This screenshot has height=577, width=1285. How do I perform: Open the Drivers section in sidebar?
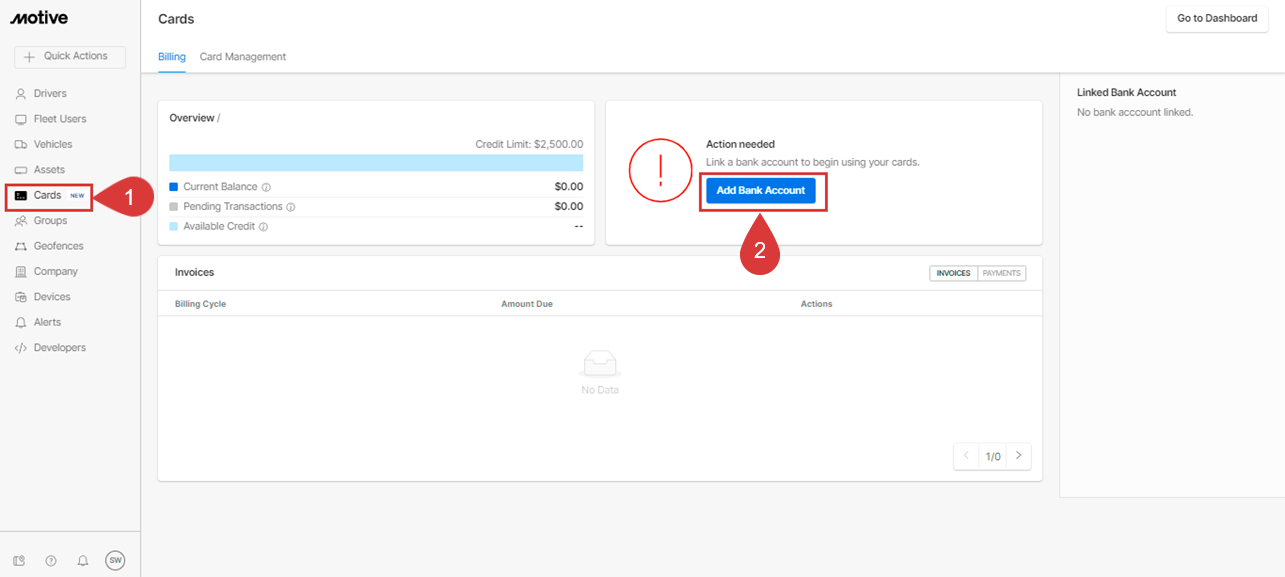(x=49, y=94)
